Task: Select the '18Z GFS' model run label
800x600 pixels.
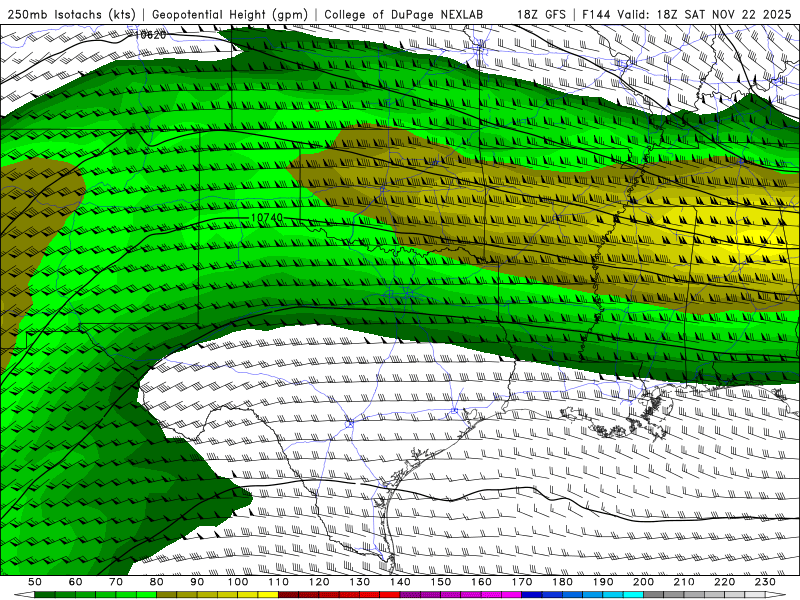Action: 541,14
